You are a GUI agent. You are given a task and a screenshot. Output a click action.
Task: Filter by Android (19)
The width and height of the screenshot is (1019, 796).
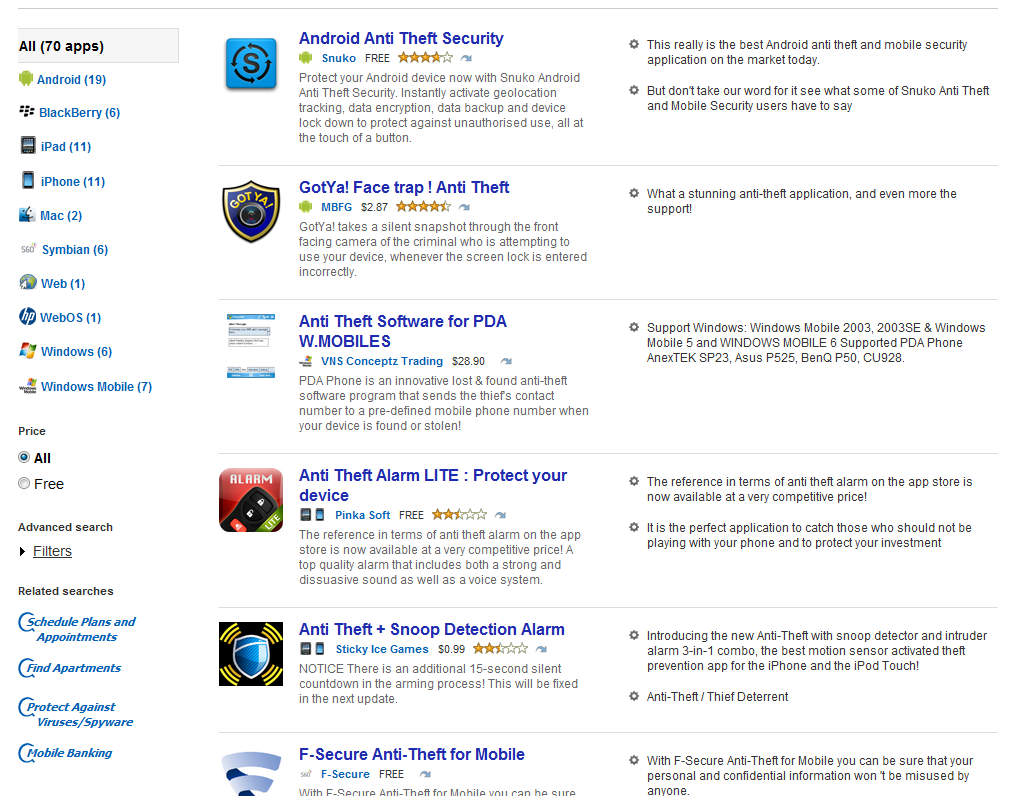coord(71,79)
